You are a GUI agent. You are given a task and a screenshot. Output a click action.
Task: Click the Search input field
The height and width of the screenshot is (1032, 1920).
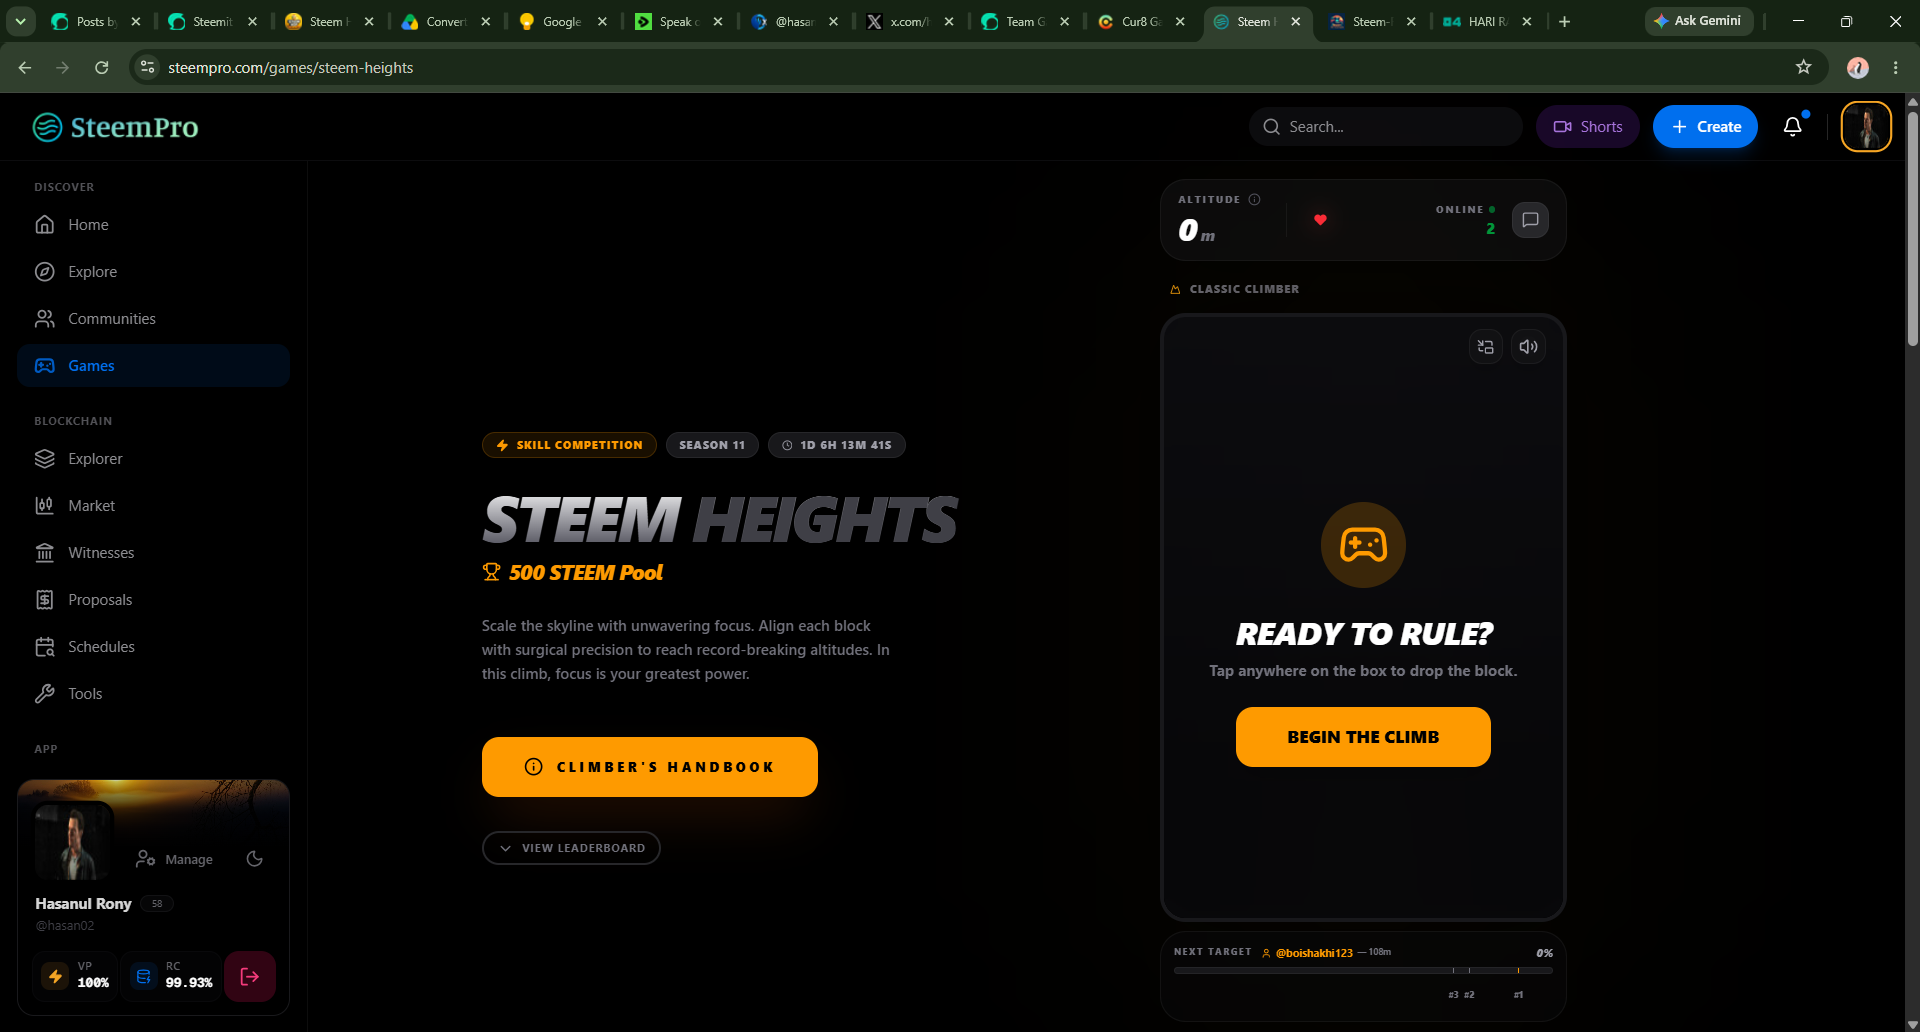(x=1385, y=127)
